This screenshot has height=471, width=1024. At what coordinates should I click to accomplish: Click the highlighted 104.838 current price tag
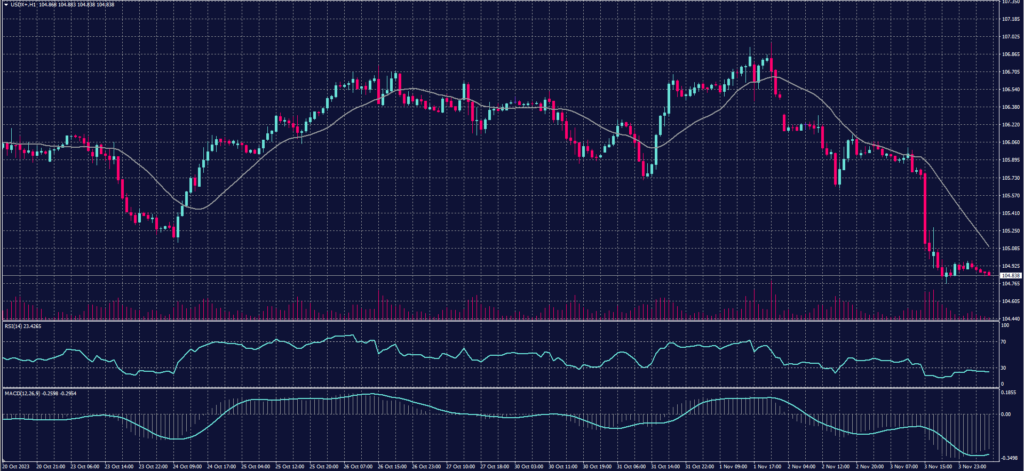(x=1009, y=274)
